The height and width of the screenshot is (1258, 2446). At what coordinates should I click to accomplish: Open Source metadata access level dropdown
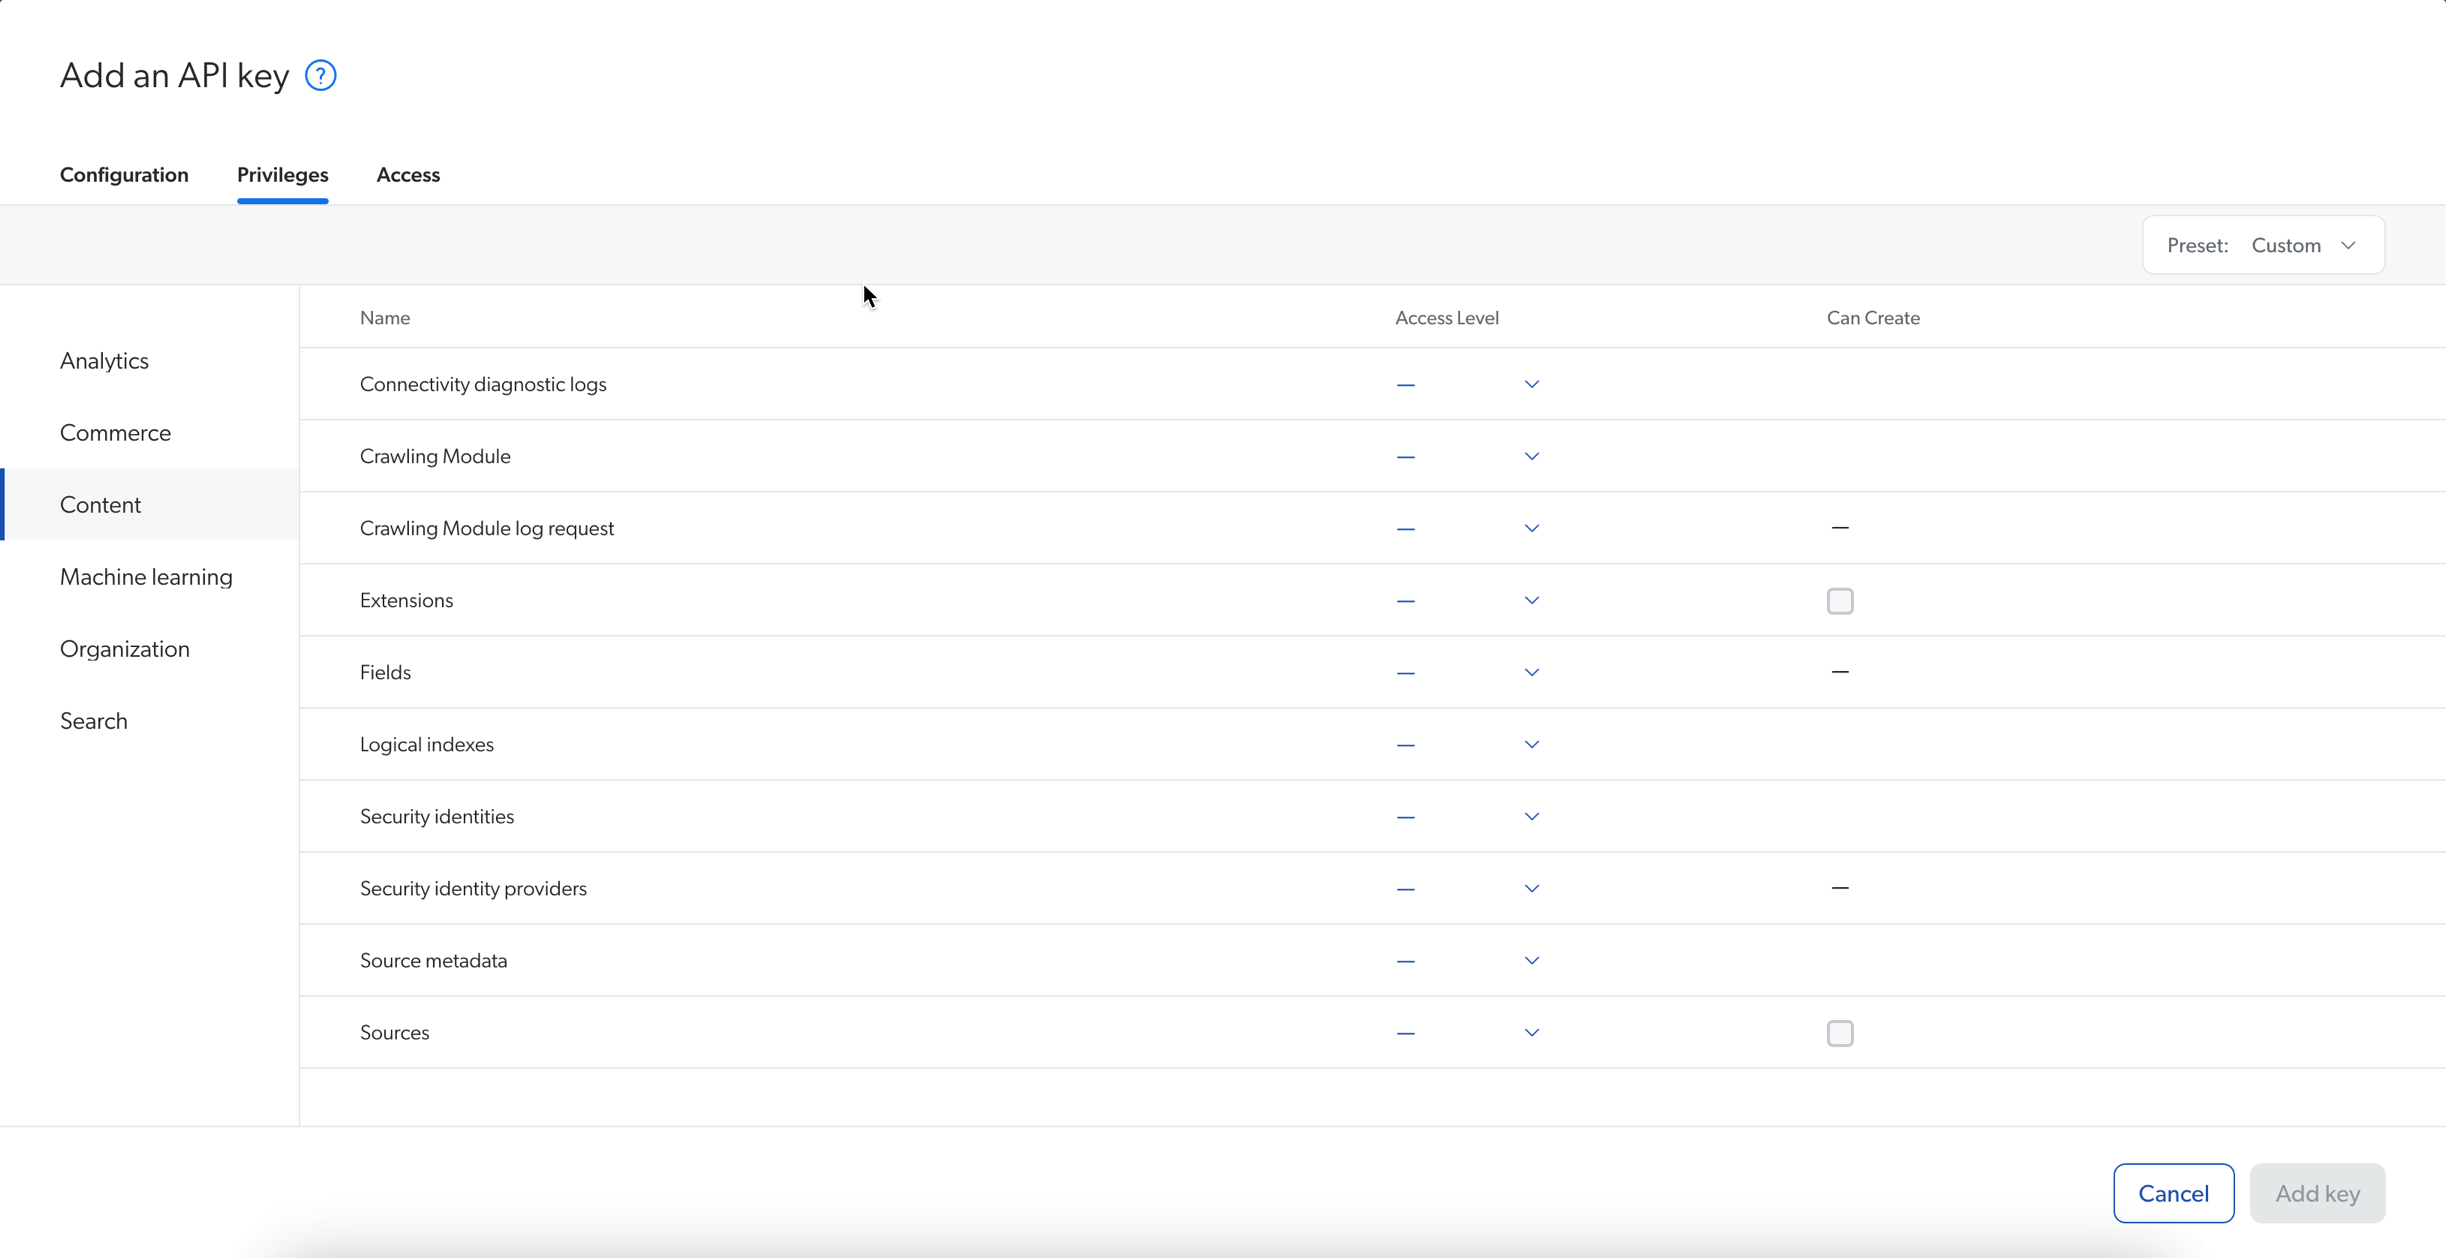1531,959
